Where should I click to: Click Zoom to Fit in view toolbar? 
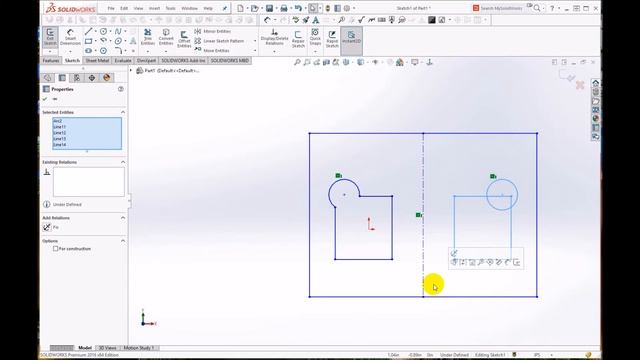click(297, 62)
